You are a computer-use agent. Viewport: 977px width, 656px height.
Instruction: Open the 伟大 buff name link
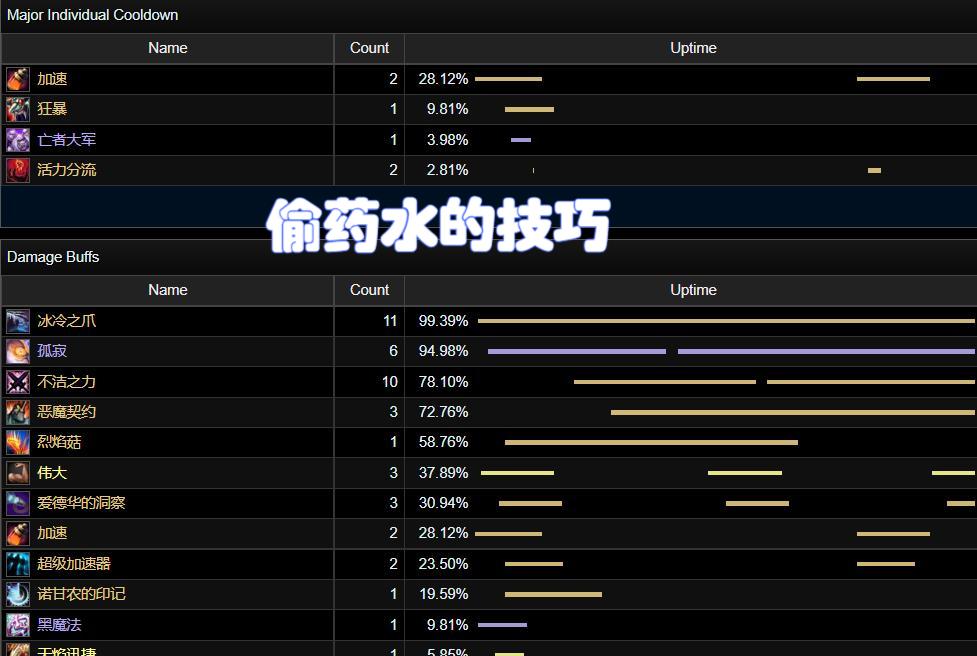[52, 473]
